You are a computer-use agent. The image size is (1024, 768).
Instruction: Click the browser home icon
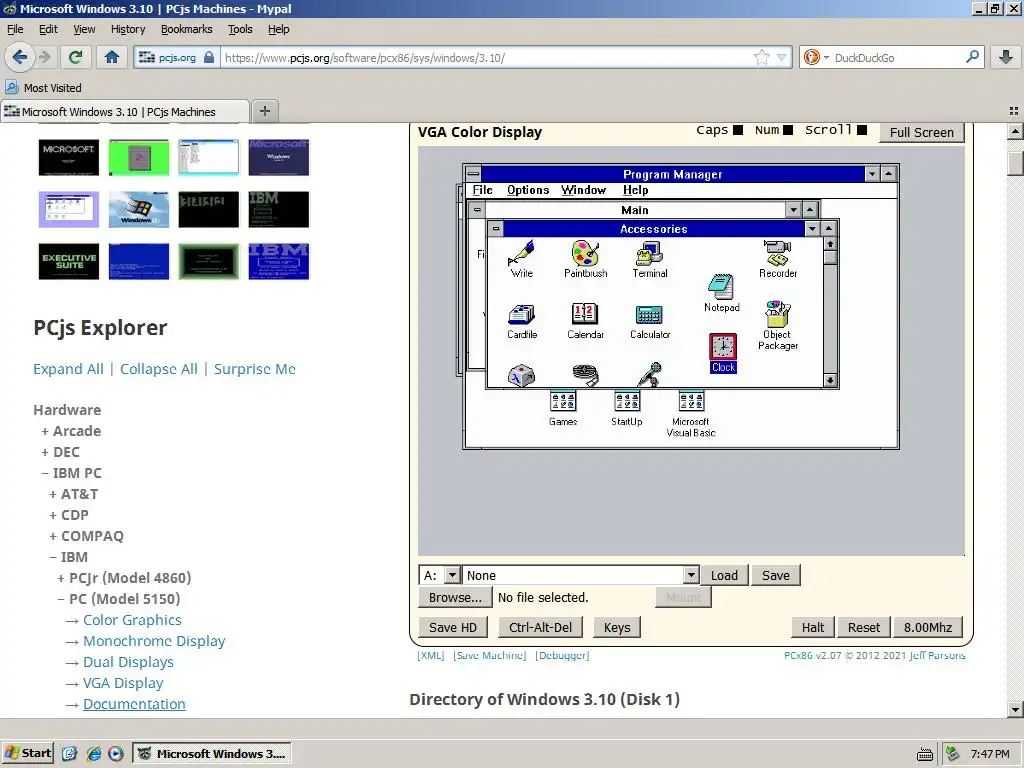(x=112, y=57)
